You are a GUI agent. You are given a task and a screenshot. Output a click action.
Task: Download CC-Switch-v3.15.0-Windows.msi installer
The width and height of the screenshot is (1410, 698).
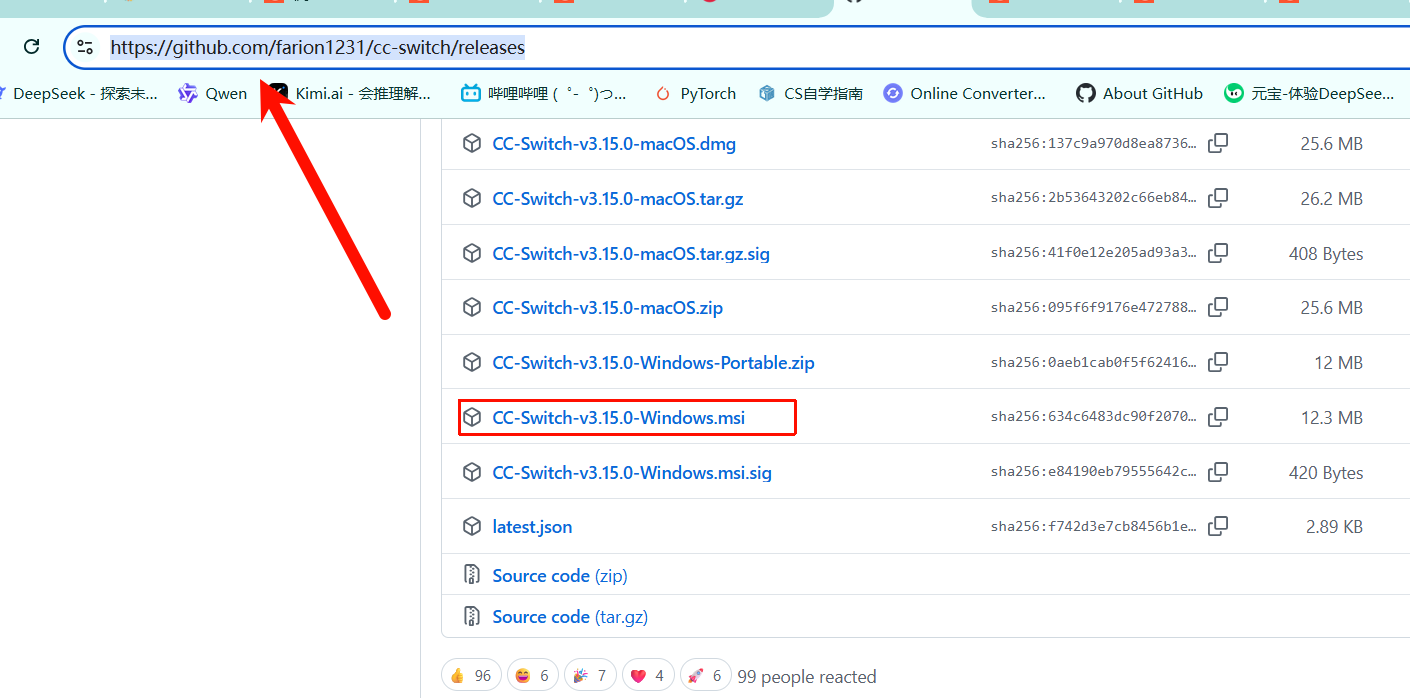click(x=619, y=418)
